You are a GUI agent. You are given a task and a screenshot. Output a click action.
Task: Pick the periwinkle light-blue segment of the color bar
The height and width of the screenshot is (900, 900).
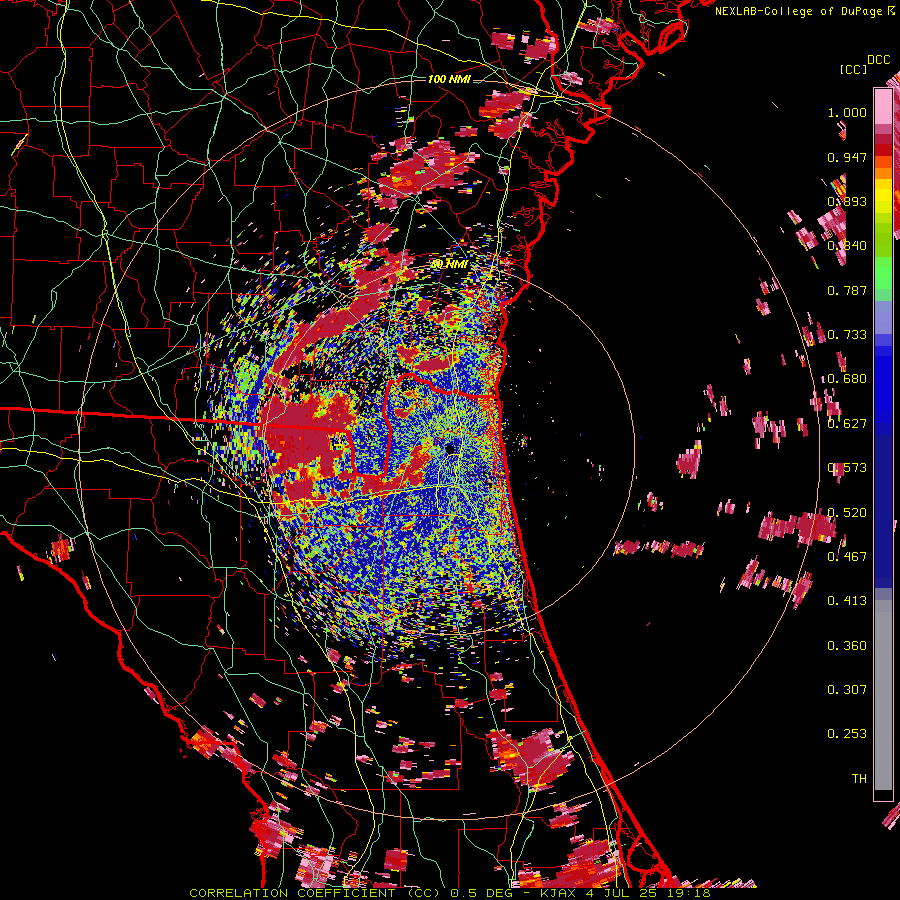point(883,317)
